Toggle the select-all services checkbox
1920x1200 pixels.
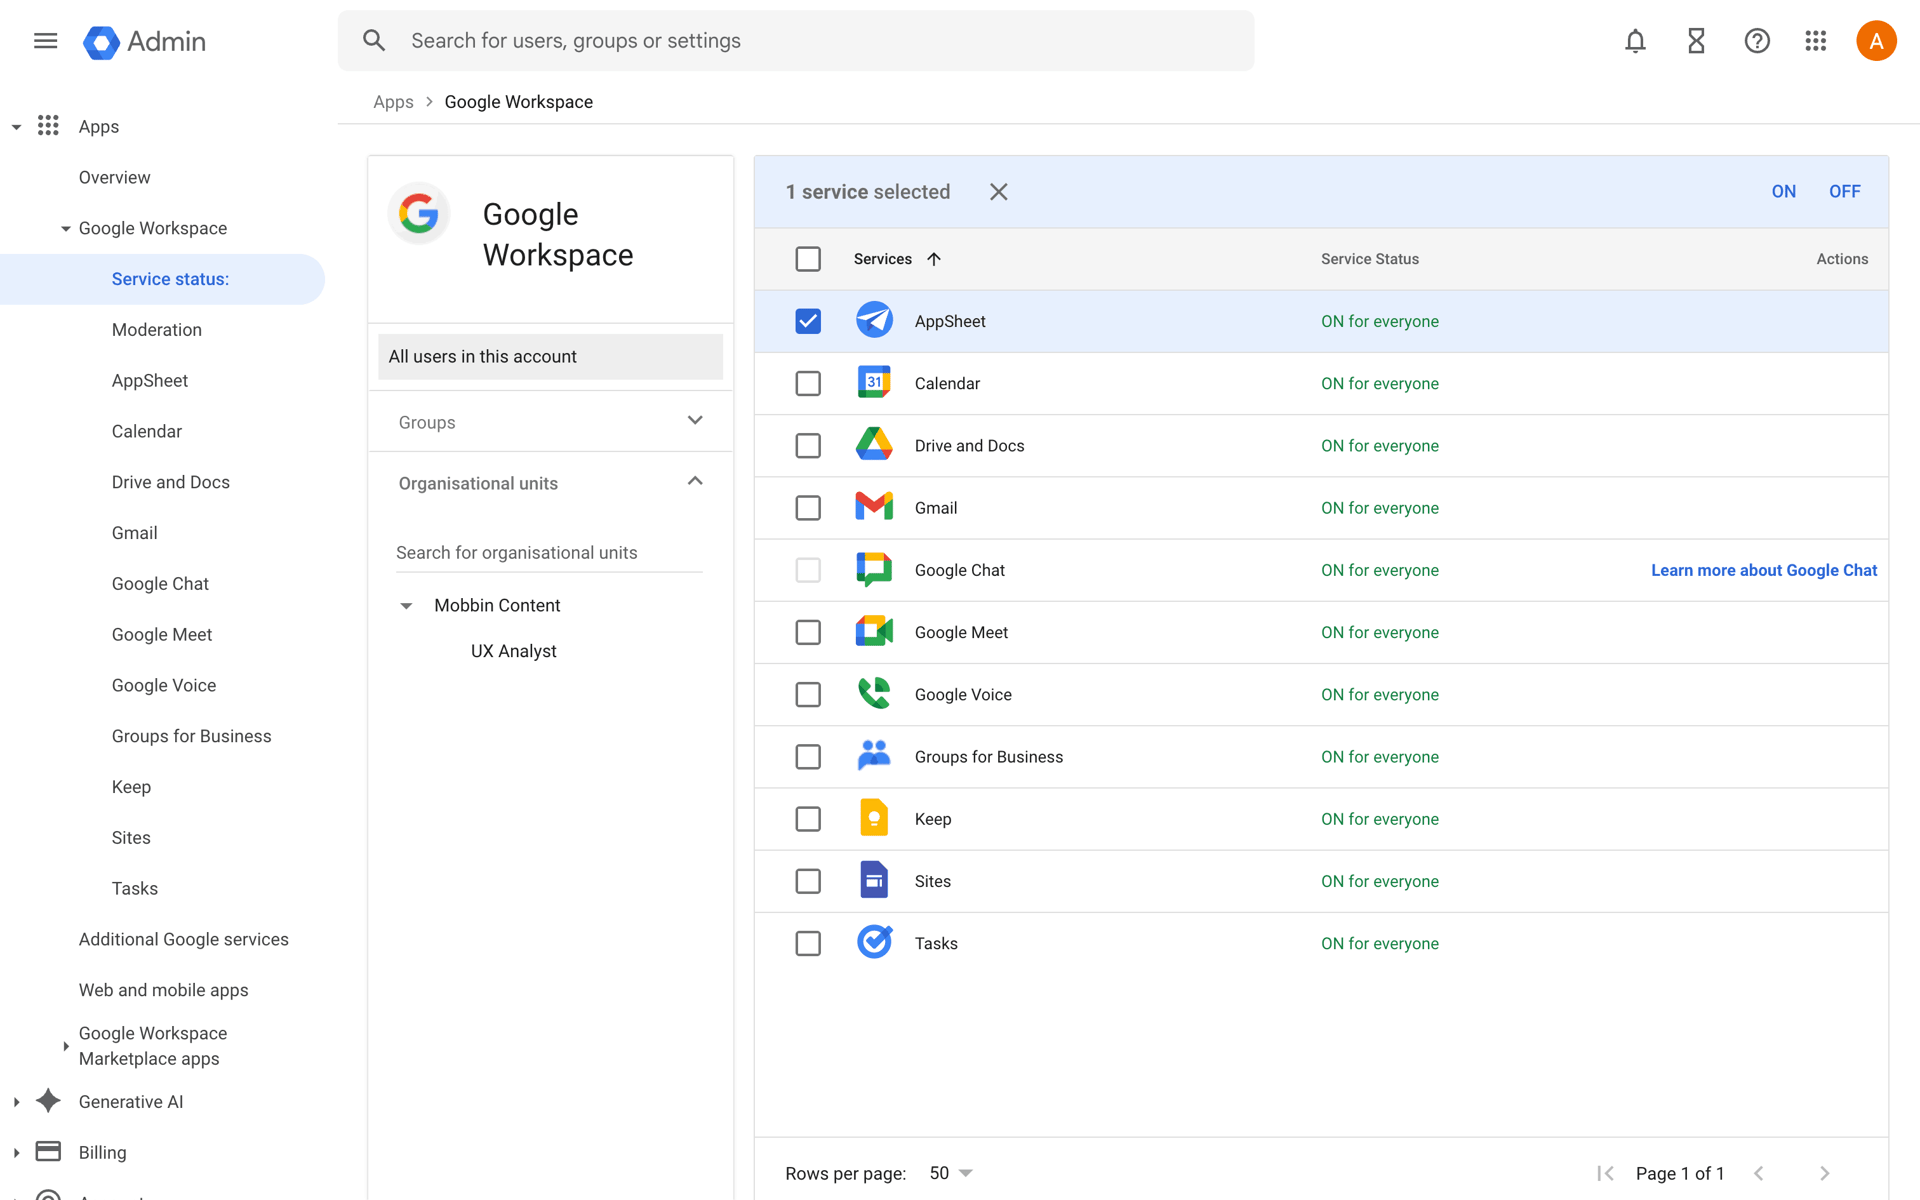point(808,259)
